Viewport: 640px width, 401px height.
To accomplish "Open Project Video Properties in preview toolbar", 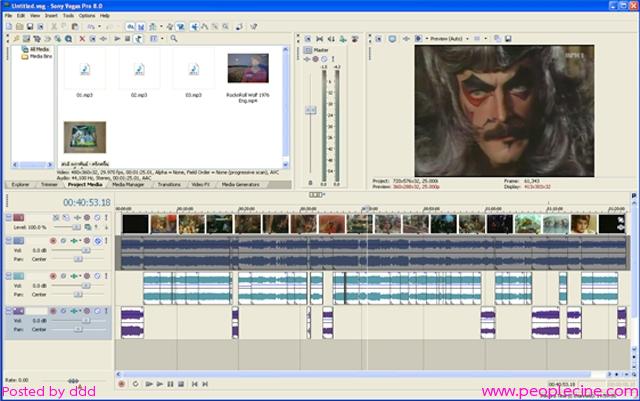I will pos(378,39).
